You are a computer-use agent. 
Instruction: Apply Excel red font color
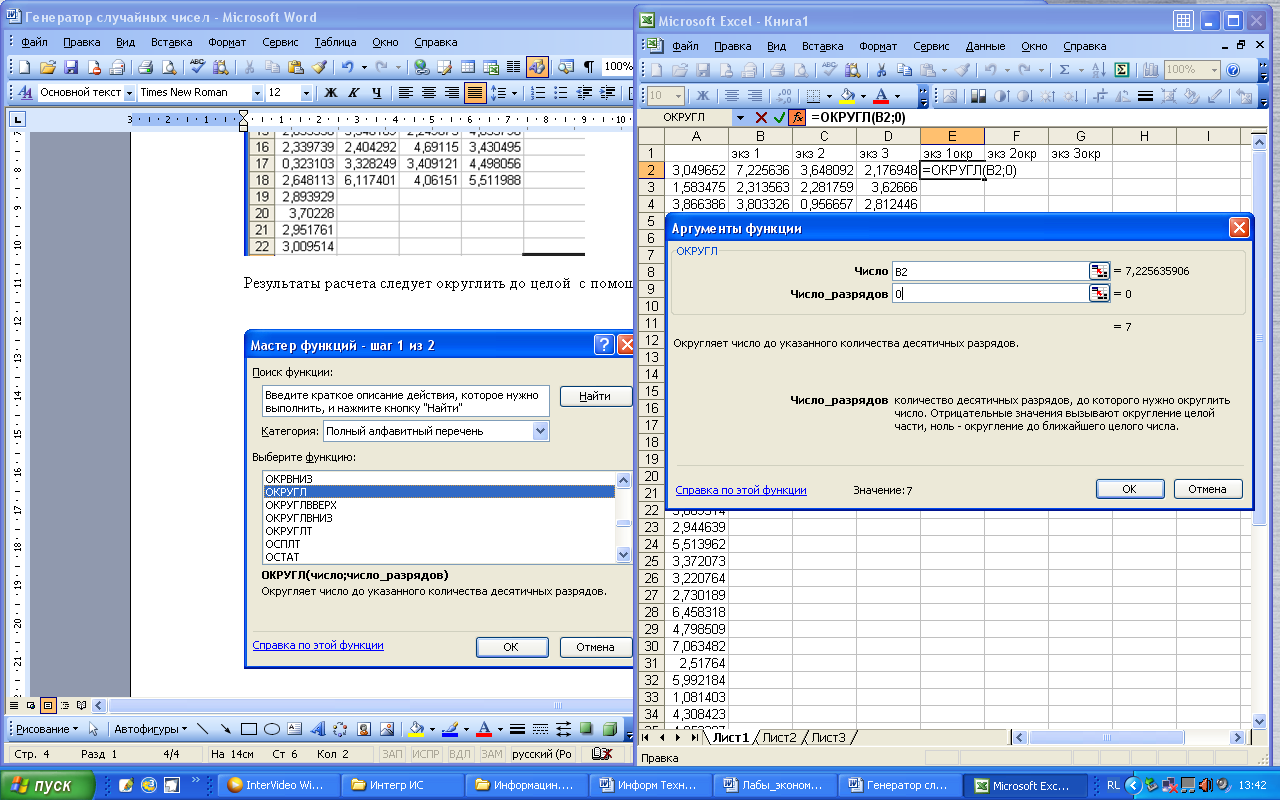tap(881, 97)
